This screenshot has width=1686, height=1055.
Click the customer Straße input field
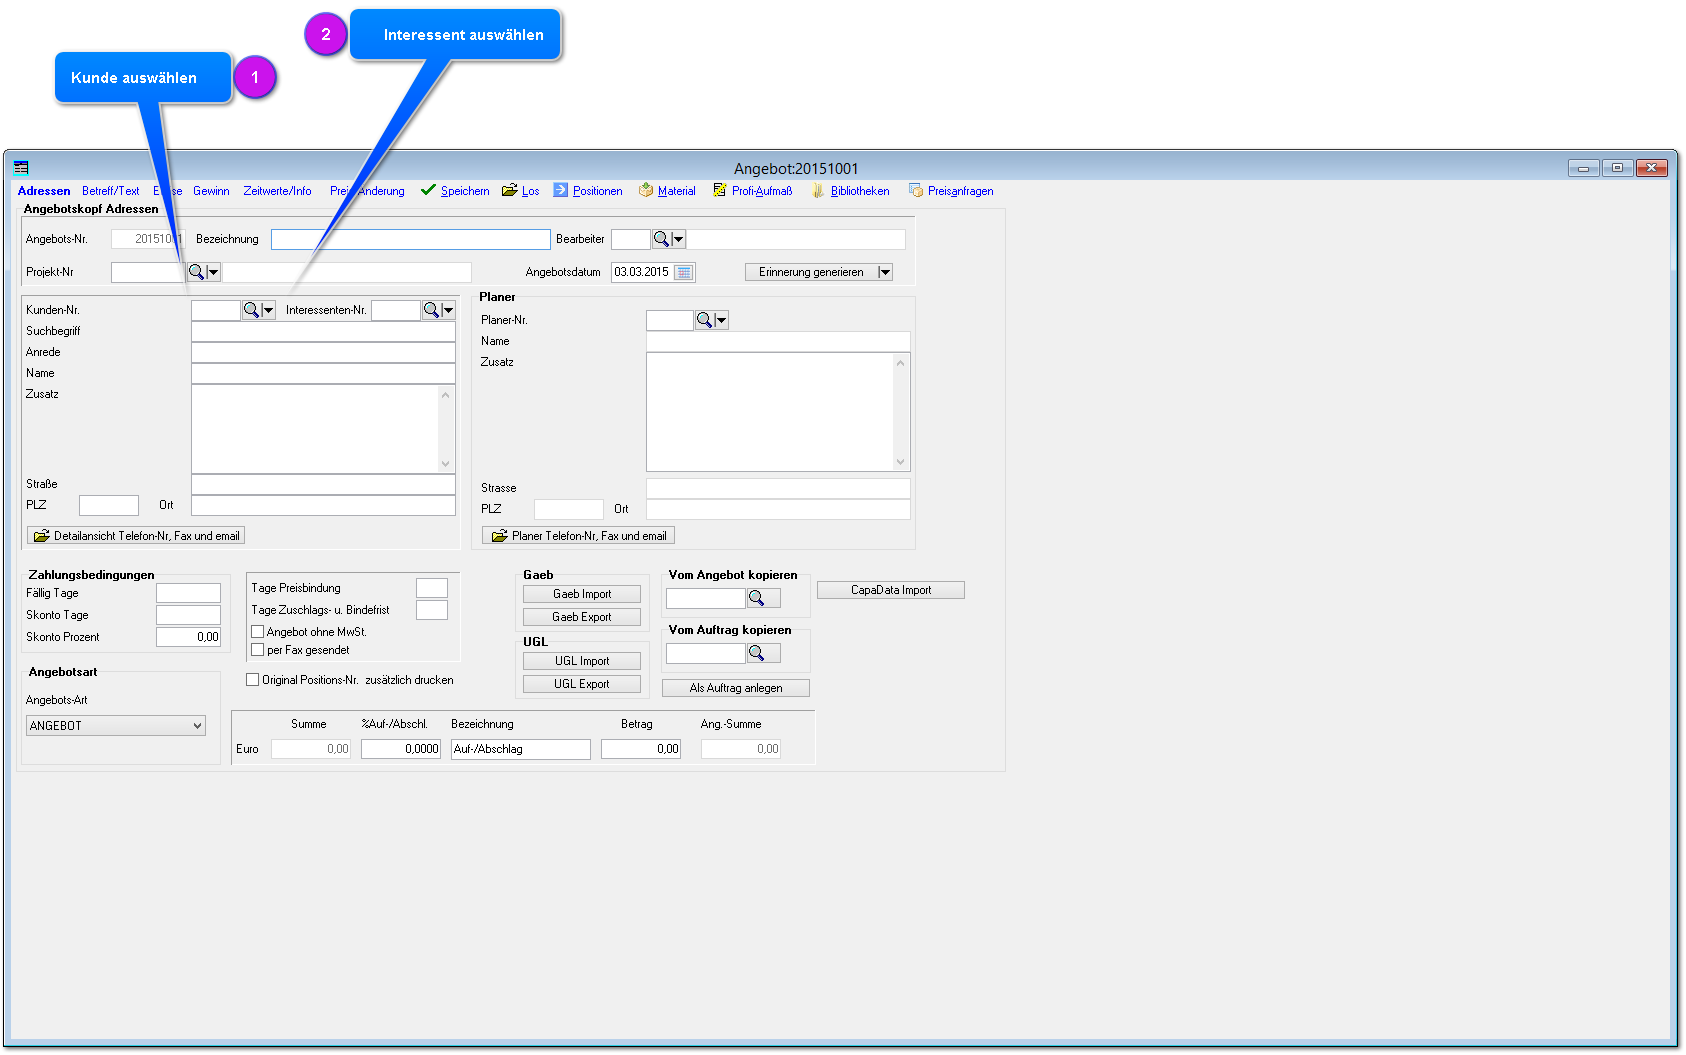pos(323,484)
